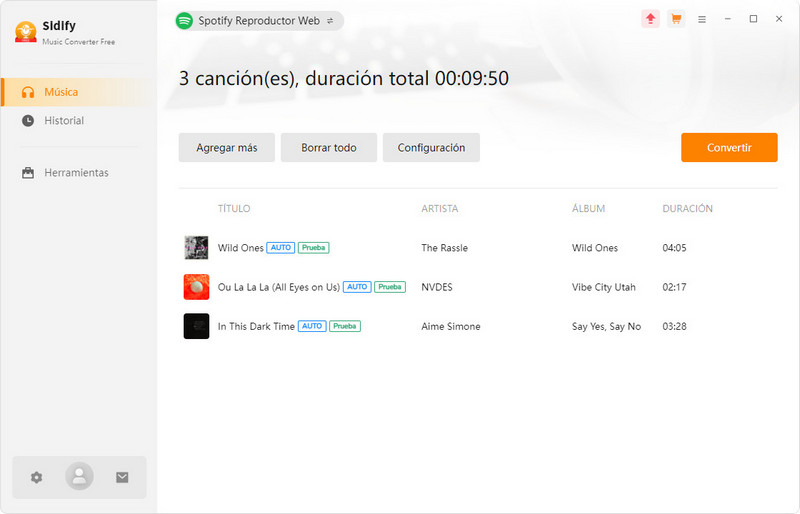
Task: Click the orange Convertir button
Action: coord(729,148)
